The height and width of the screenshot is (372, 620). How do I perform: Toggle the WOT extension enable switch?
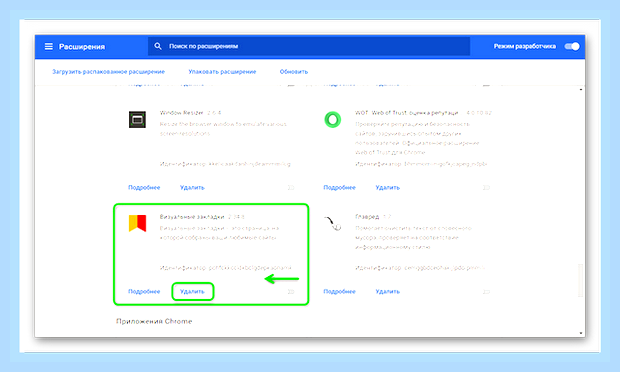tap(486, 187)
